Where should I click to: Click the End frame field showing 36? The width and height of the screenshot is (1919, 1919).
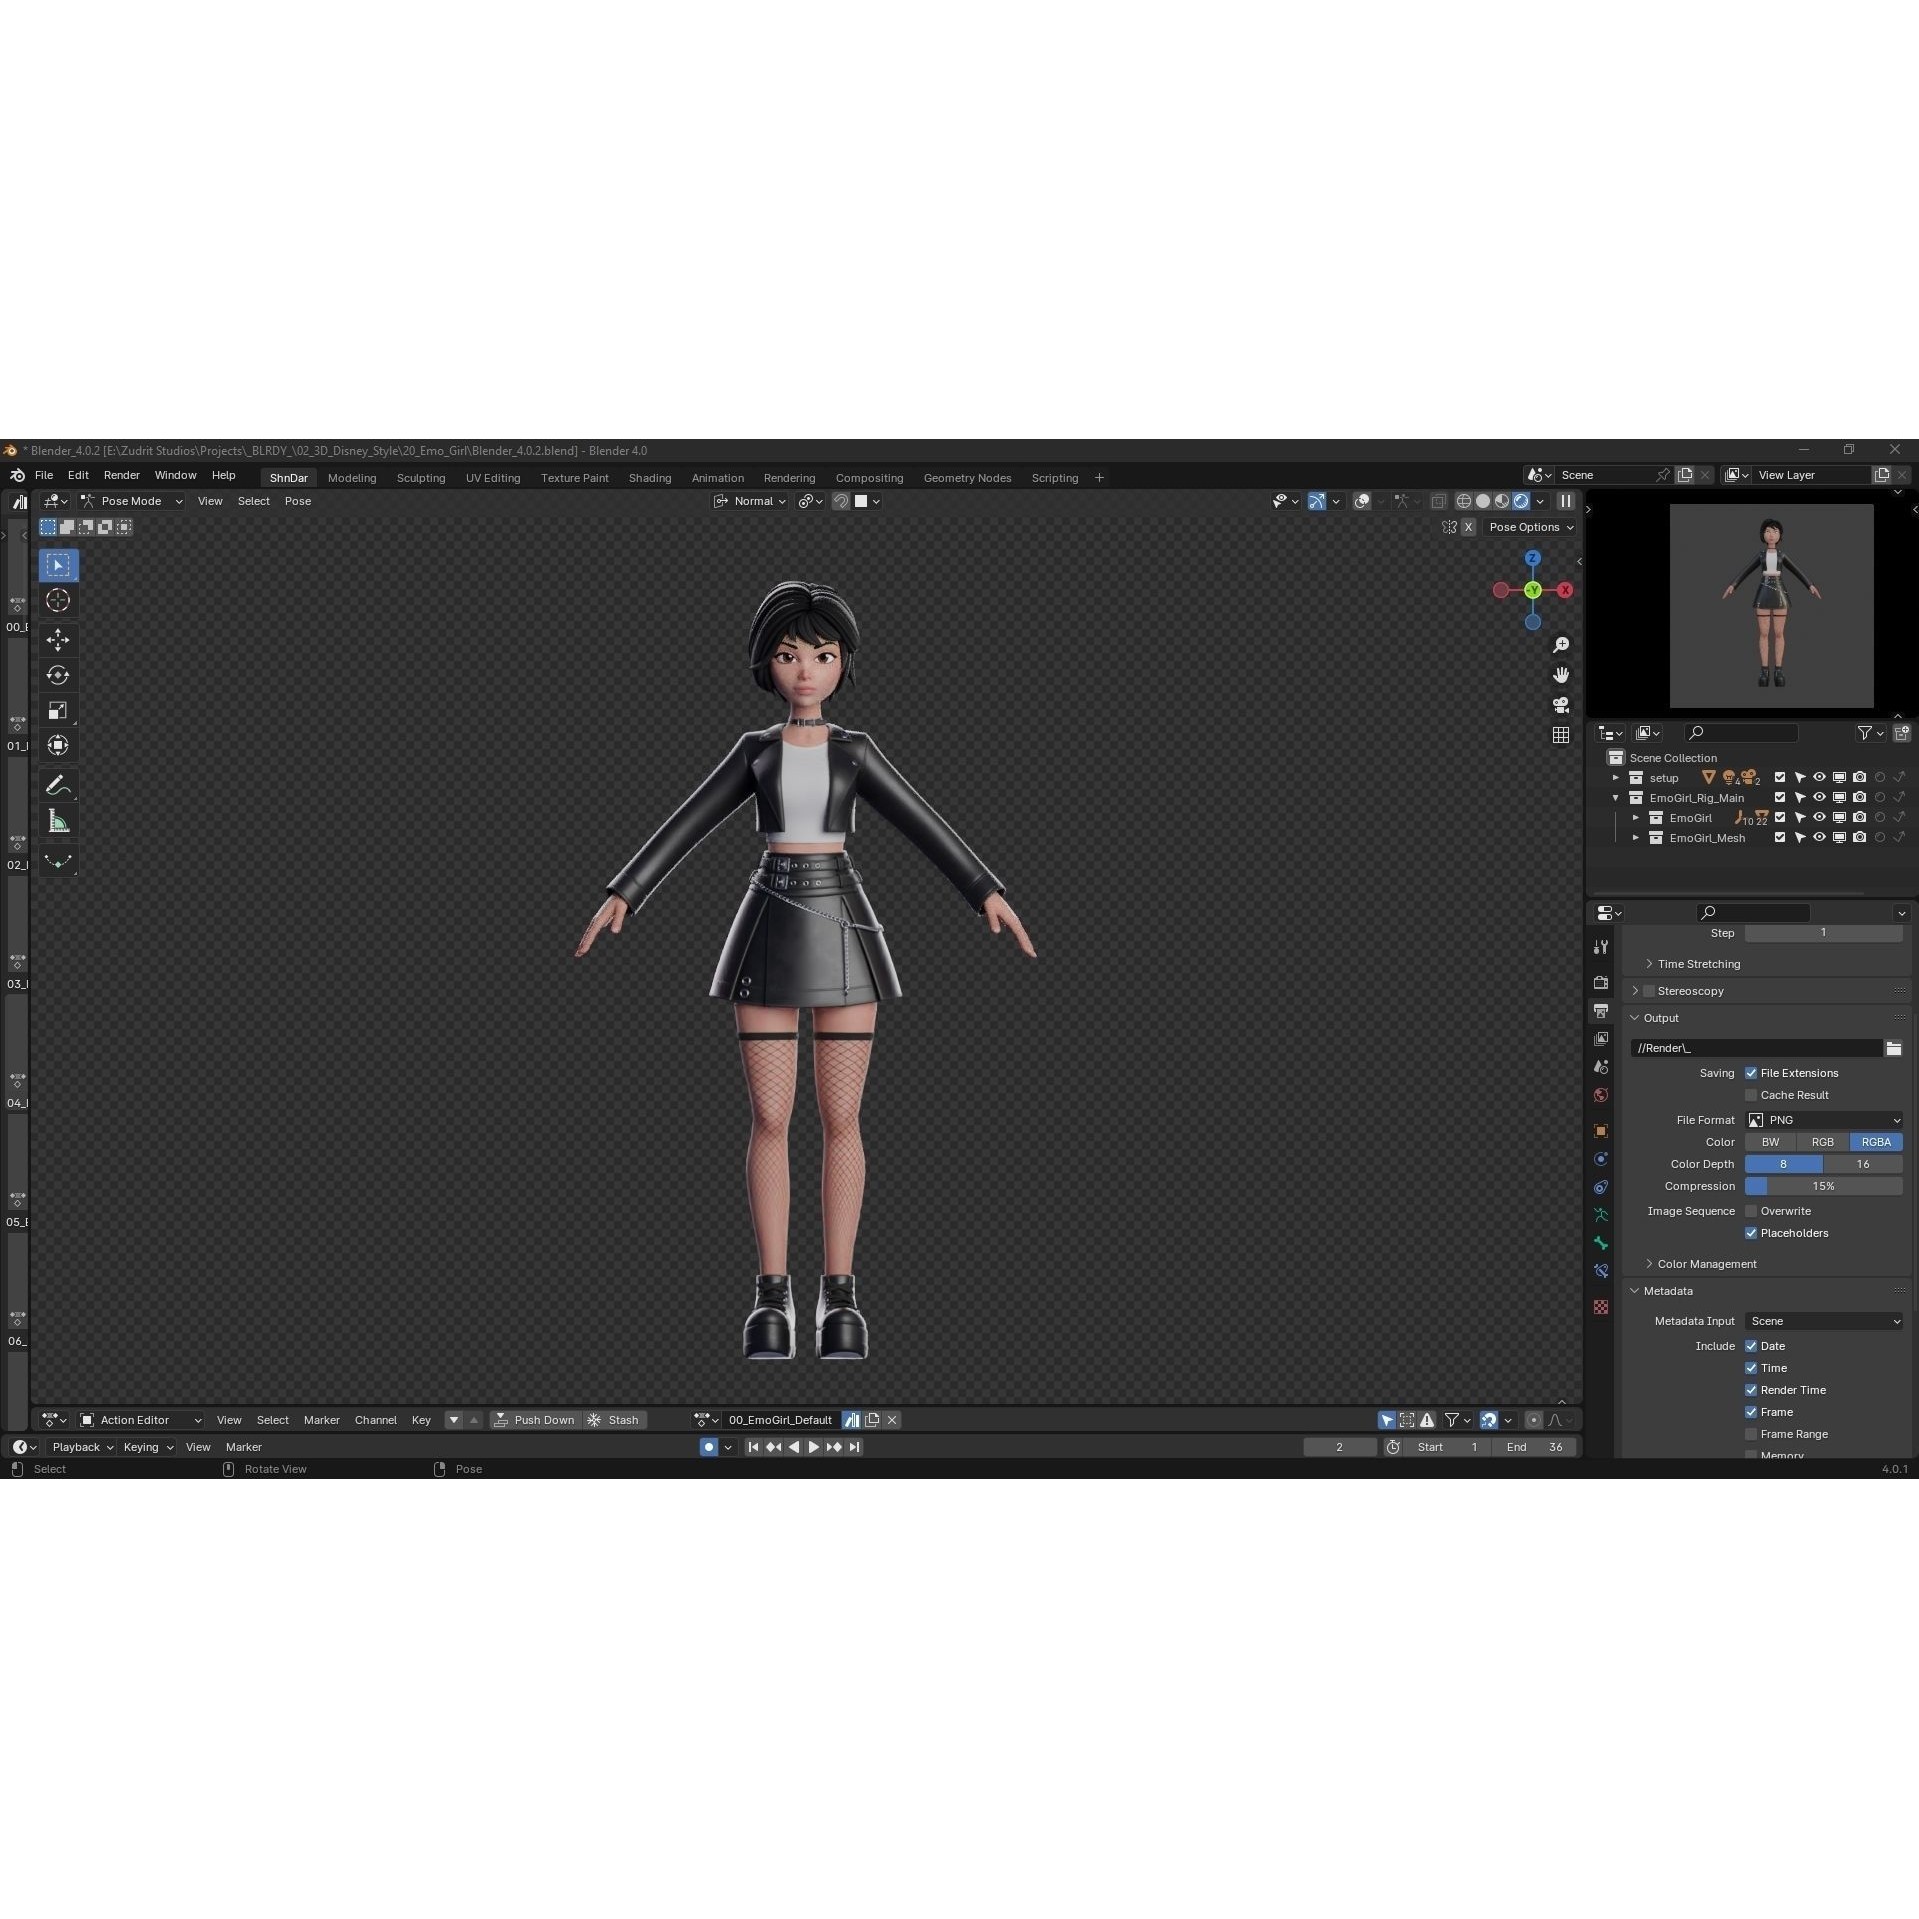pyautogui.click(x=1537, y=1447)
